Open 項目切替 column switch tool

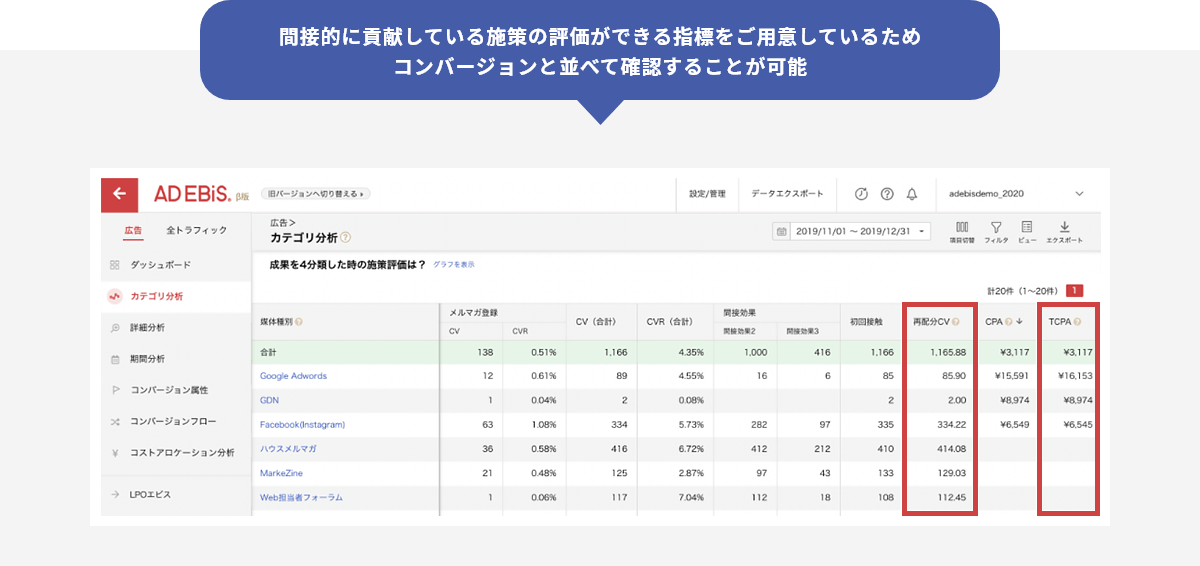(x=962, y=232)
